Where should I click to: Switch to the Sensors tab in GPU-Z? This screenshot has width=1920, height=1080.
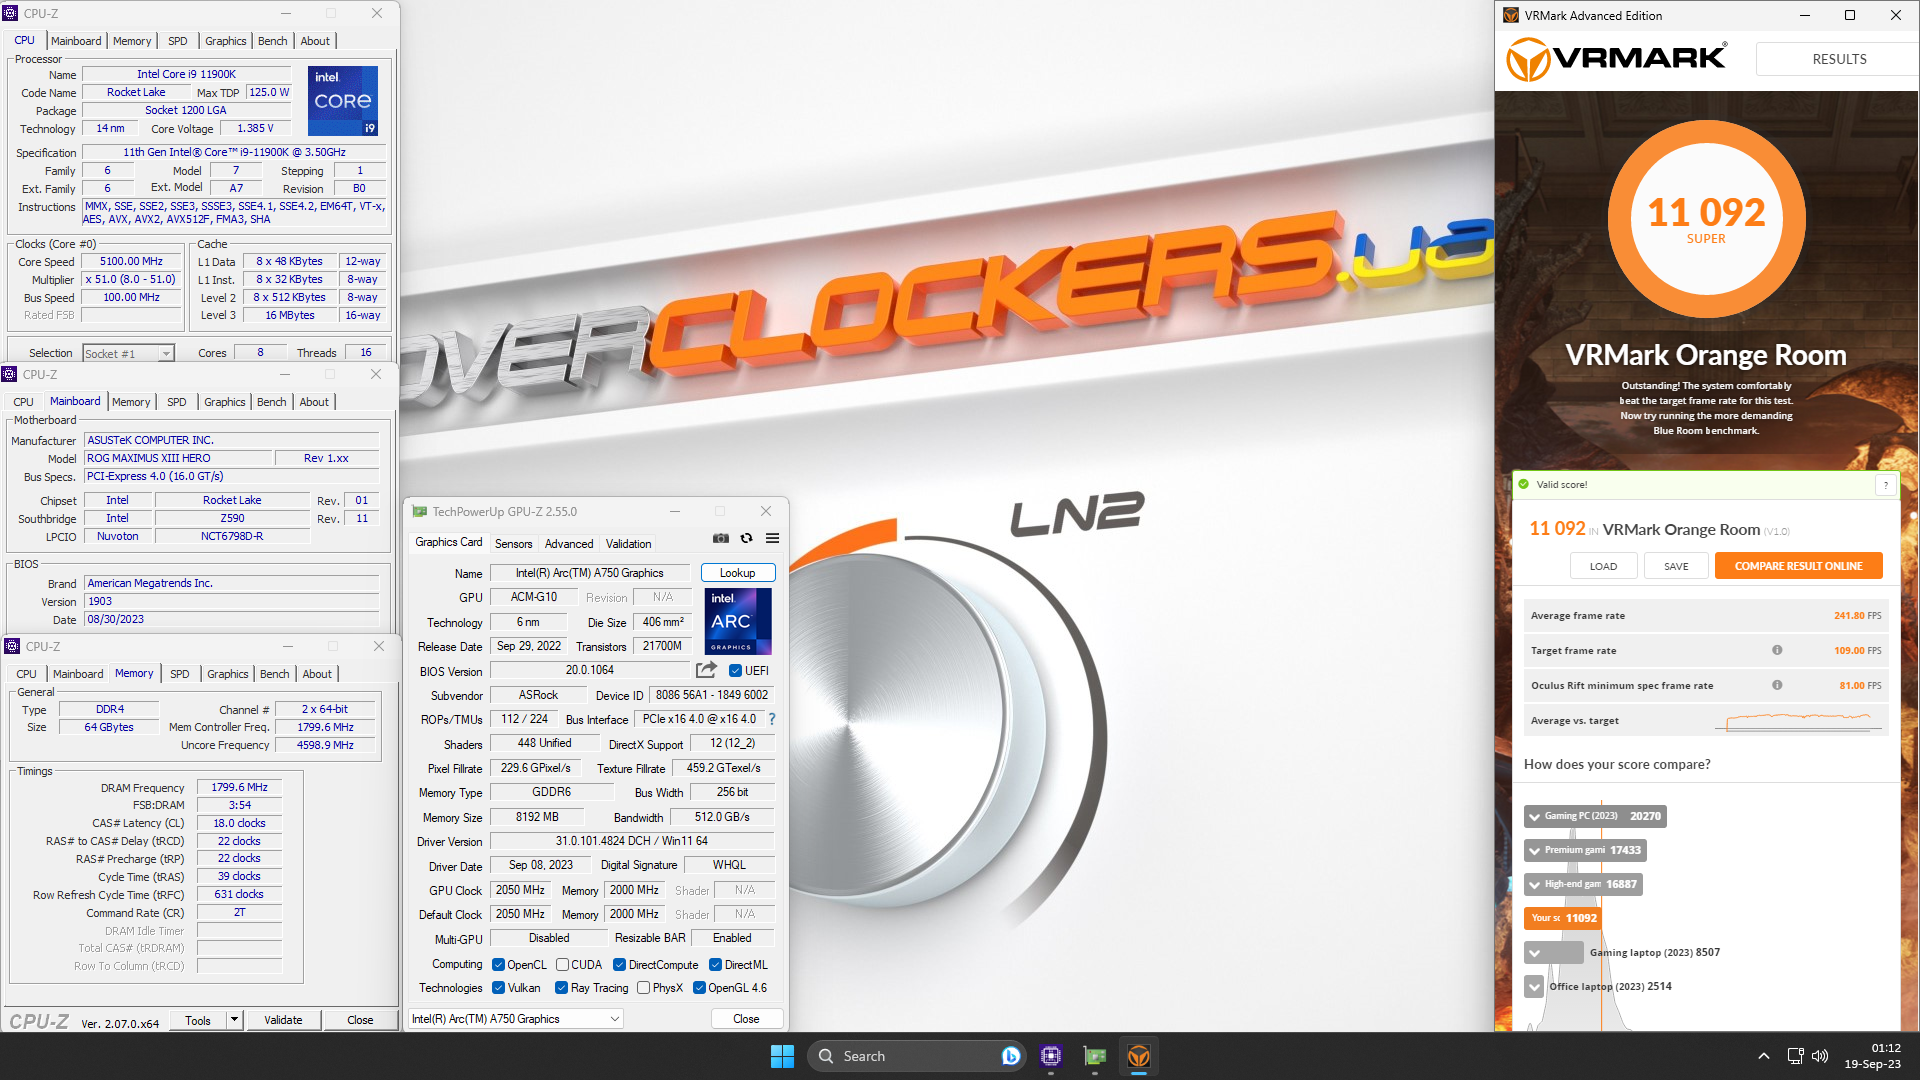pyautogui.click(x=513, y=544)
